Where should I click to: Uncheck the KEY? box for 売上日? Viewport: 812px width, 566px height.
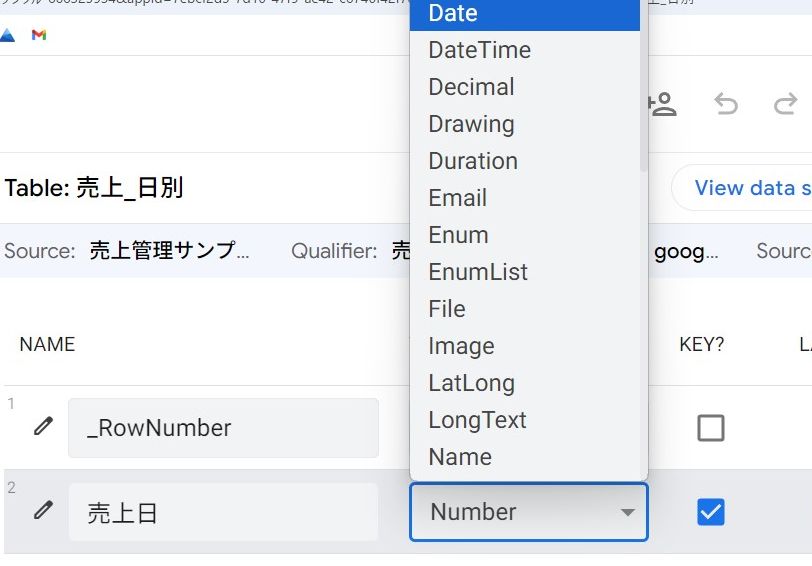pos(710,512)
